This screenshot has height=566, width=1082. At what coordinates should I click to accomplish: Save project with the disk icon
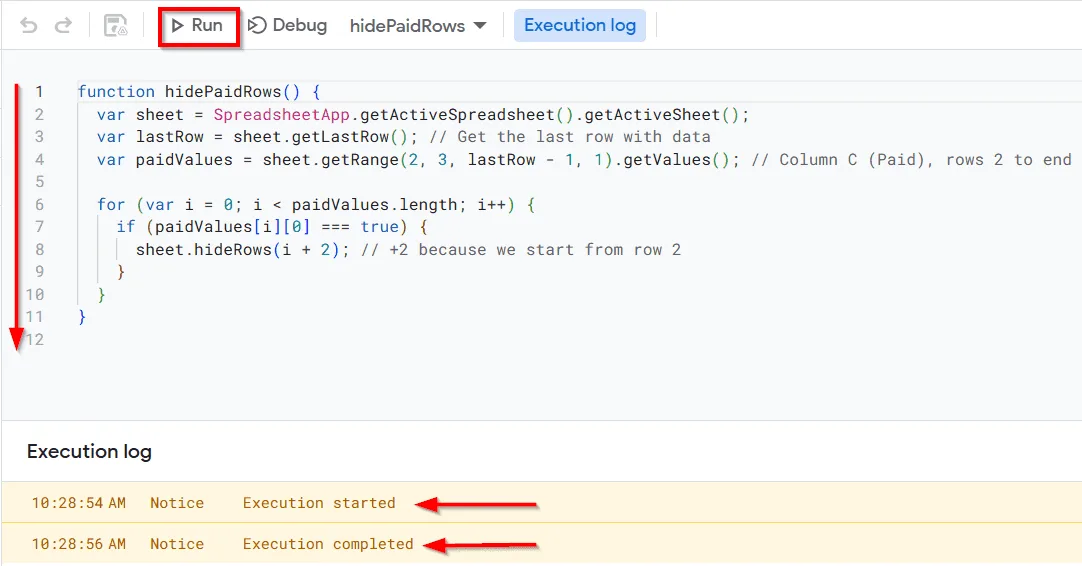pos(115,26)
